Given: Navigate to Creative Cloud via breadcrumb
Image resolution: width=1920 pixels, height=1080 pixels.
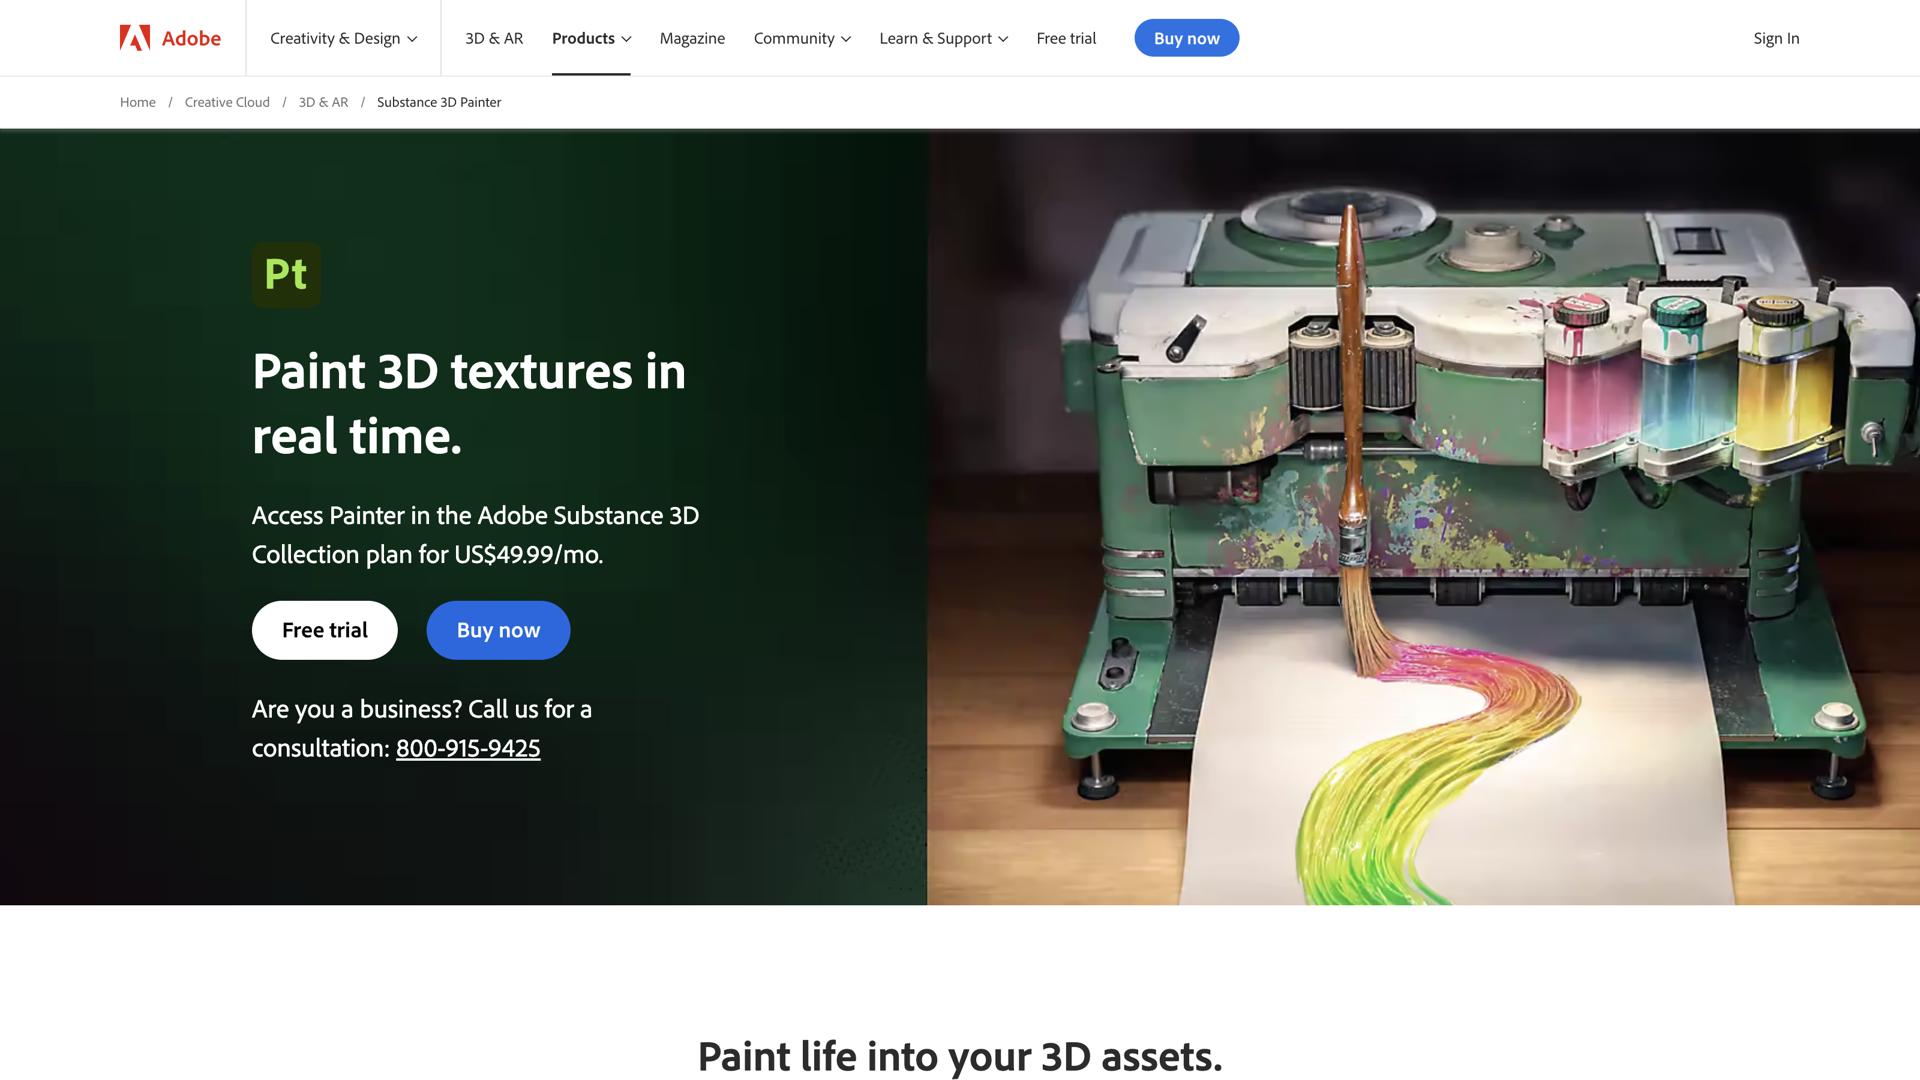Looking at the screenshot, I should point(226,101).
